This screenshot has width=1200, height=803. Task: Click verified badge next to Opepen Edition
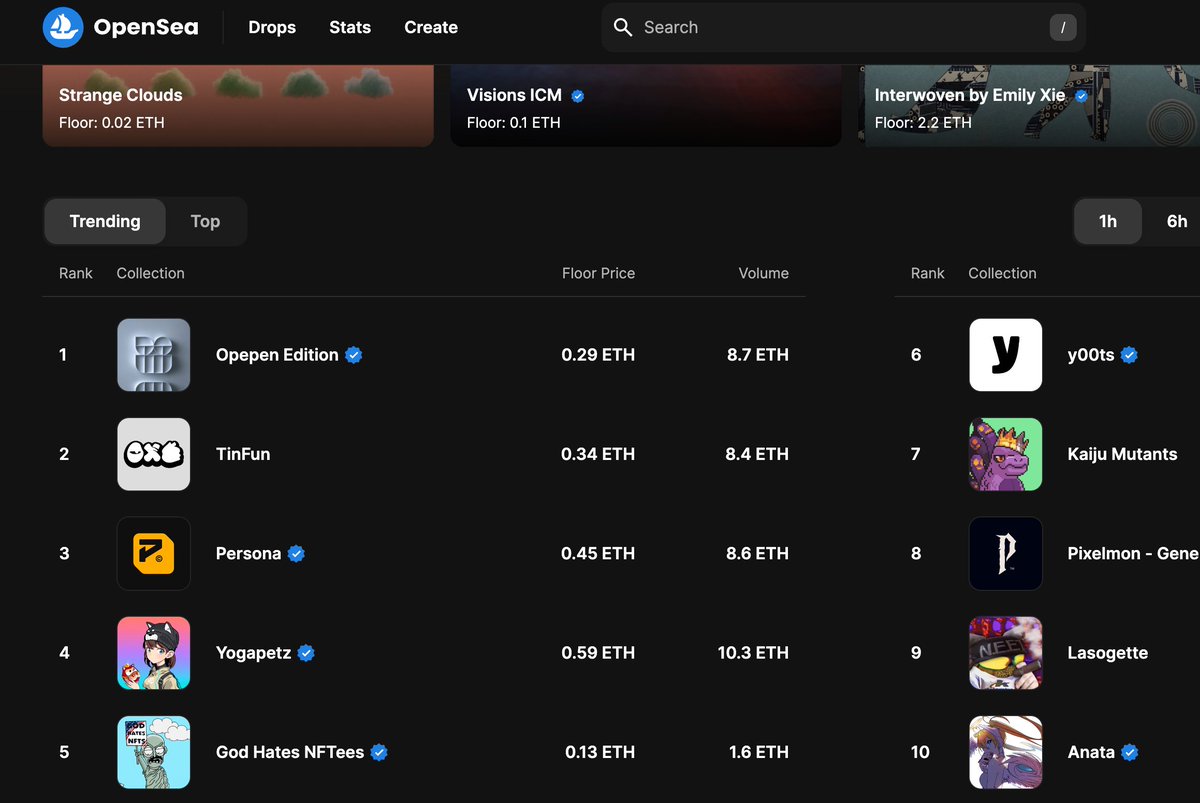point(354,355)
